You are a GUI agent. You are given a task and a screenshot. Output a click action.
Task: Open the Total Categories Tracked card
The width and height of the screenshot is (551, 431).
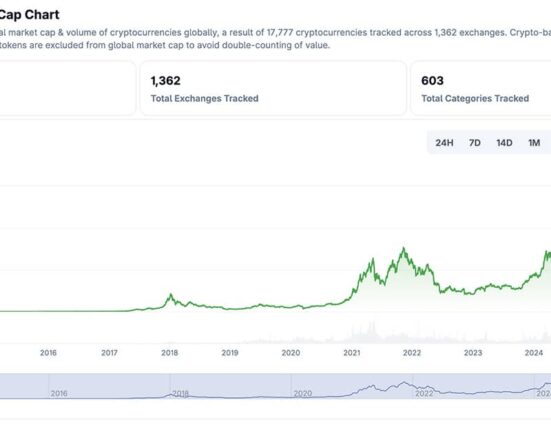point(481,88)
